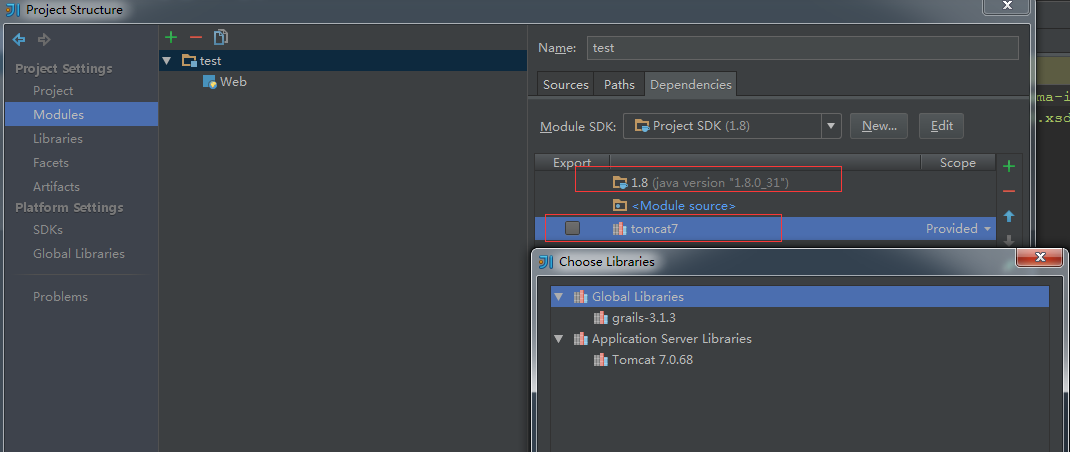Click the tomcat7 library icon

point(619,229)
